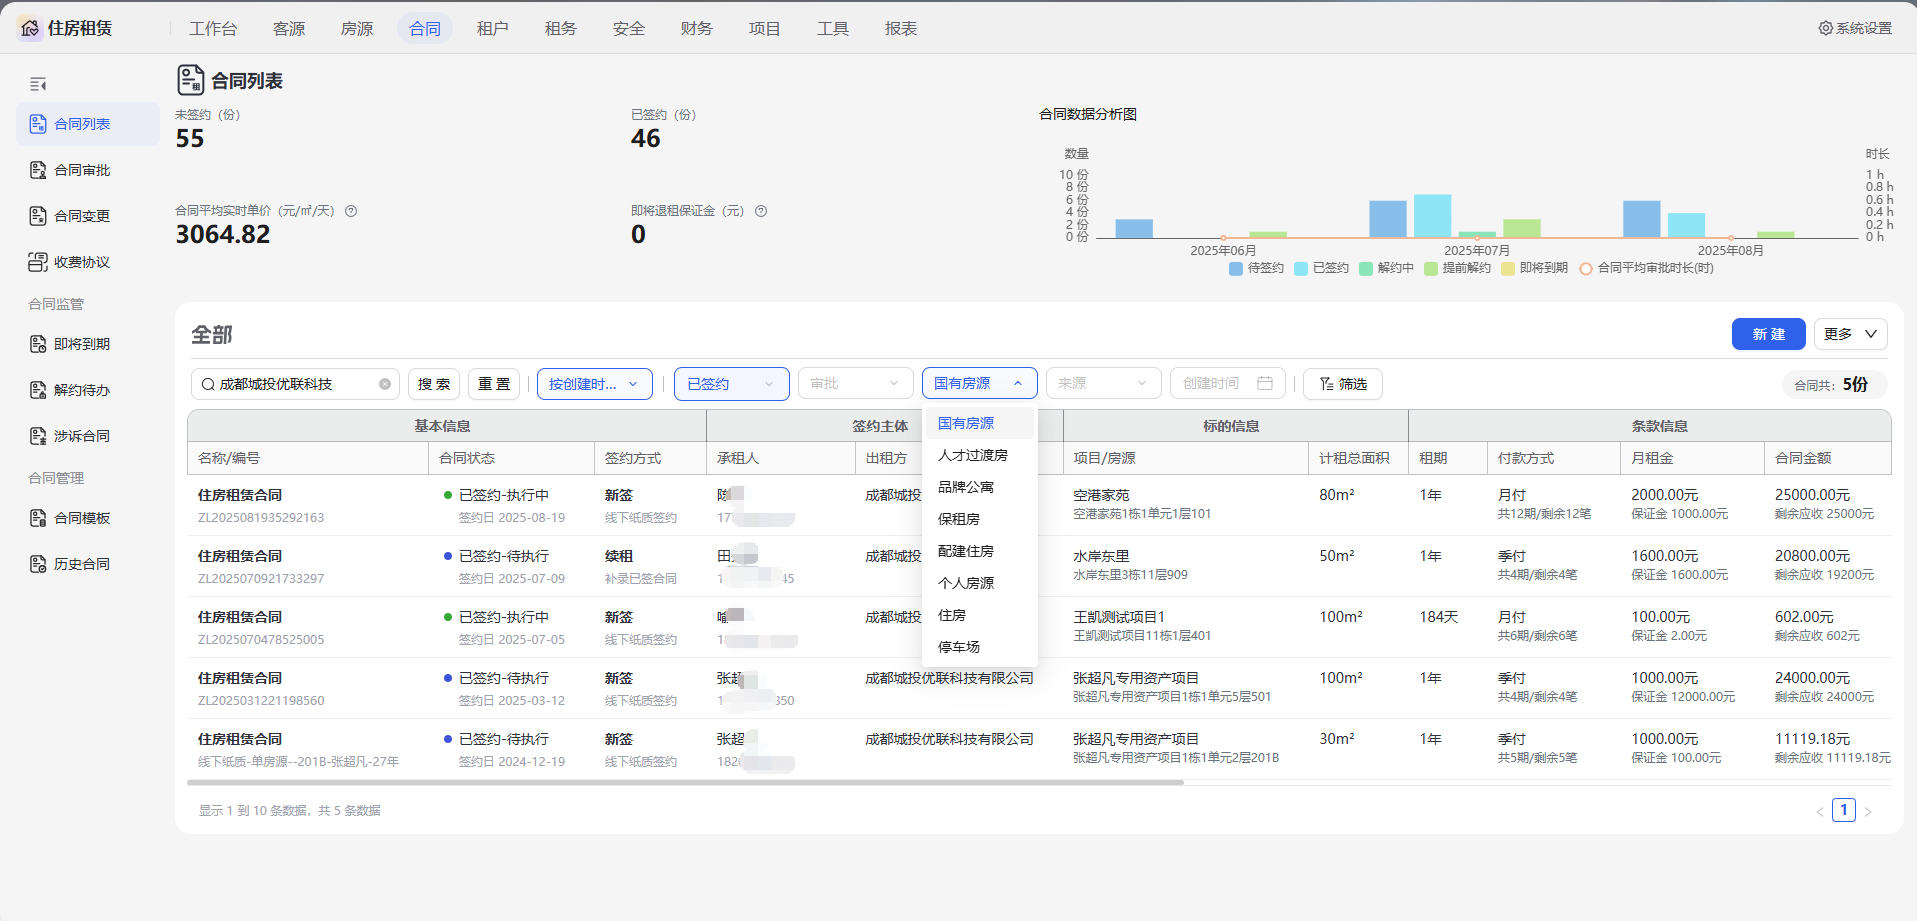Expand the 更多 dropdown button
Screen dimensions: 1917x921
coord(1850,334)
